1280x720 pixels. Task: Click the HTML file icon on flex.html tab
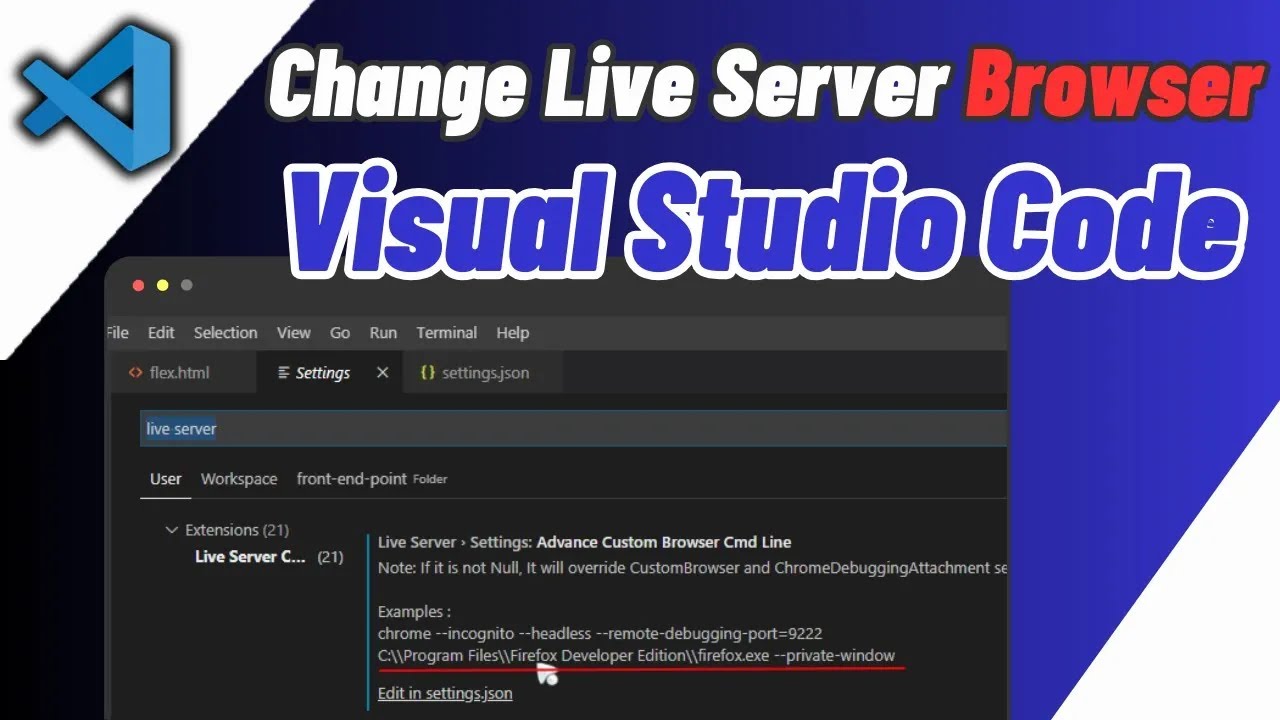coord(135,372)
